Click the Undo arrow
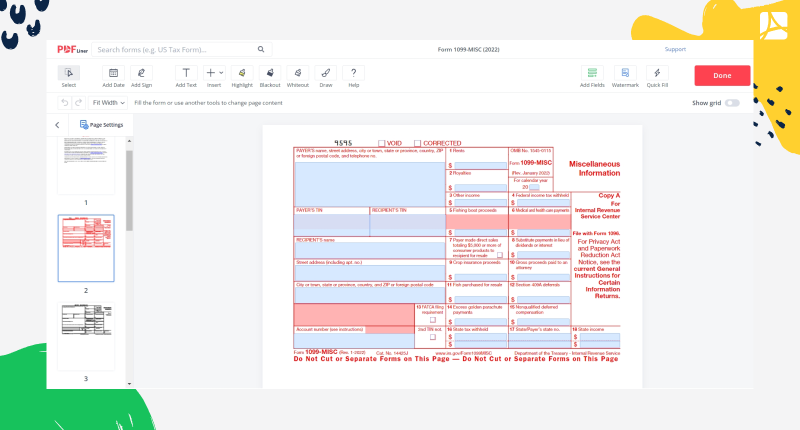Image resolution: width=800 pixels, height=430 pixels. [x=64, y=103]
